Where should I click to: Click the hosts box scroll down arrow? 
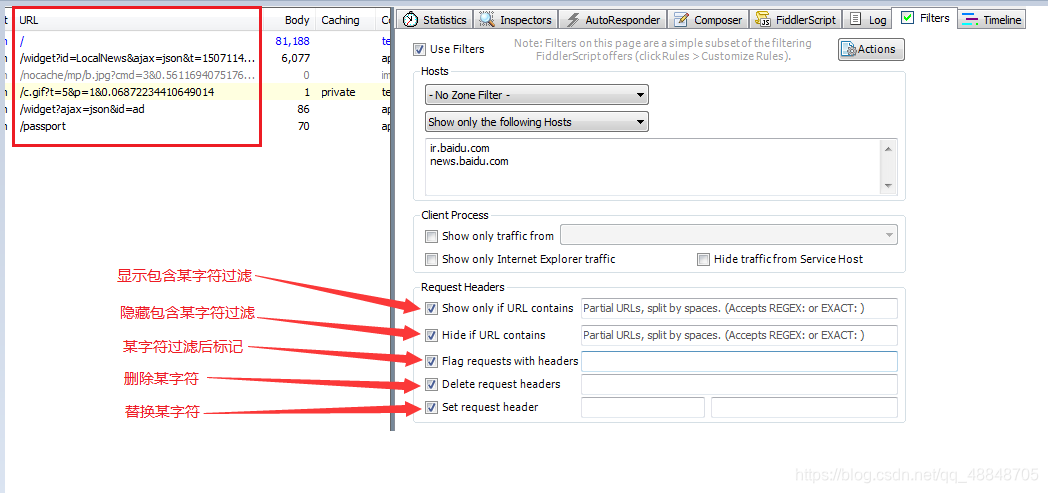coord(888,184)
